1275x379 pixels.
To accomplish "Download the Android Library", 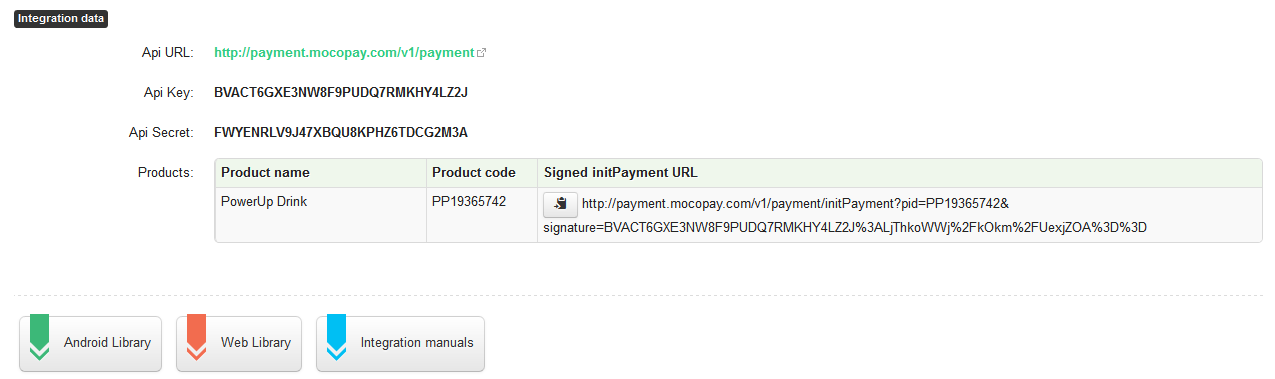I will (91, 343).
